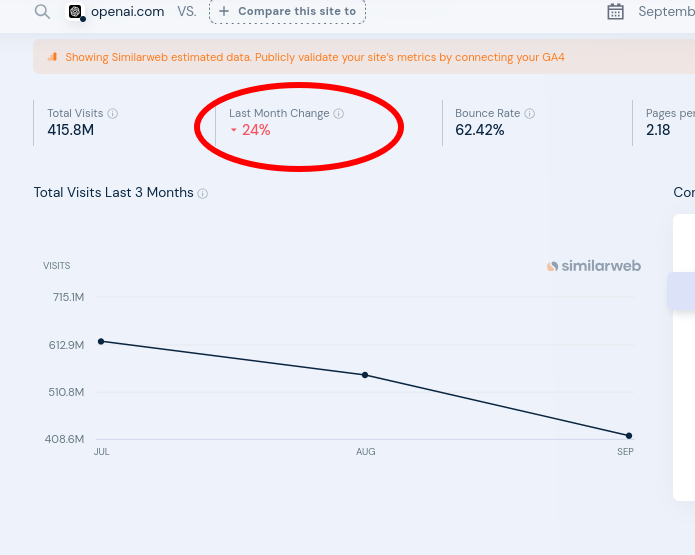
Task: Click the 62.42% Bounce Rate value
Action: point(480,130)
